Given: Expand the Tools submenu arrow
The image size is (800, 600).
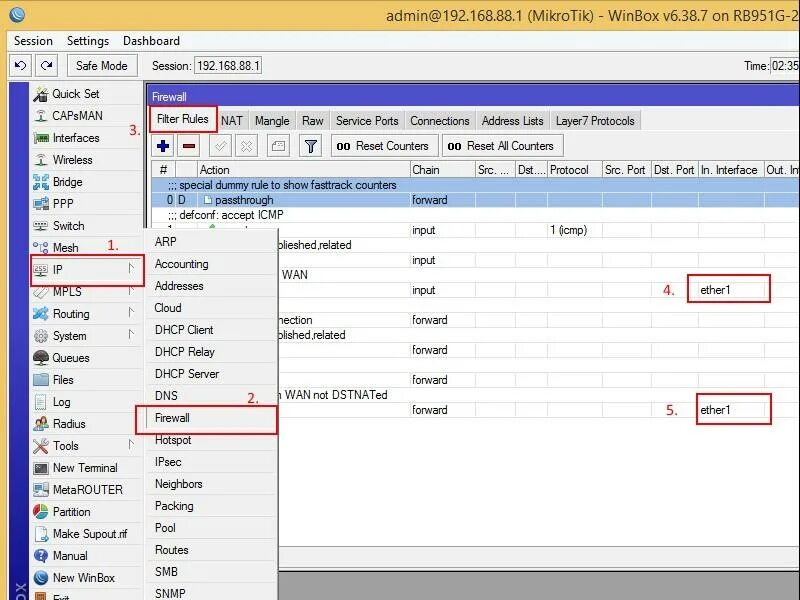Looking at the screenshot, I should pyautogui.click(x=131, y=445).
